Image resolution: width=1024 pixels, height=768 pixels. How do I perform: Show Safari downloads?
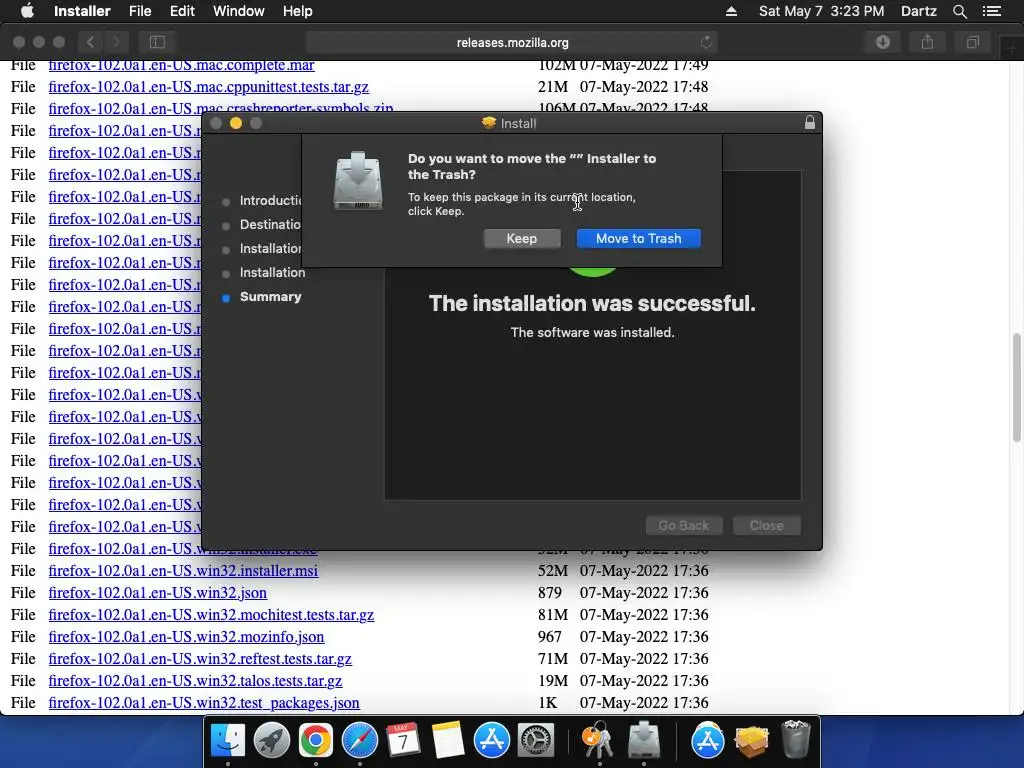[x=882, y=42]
